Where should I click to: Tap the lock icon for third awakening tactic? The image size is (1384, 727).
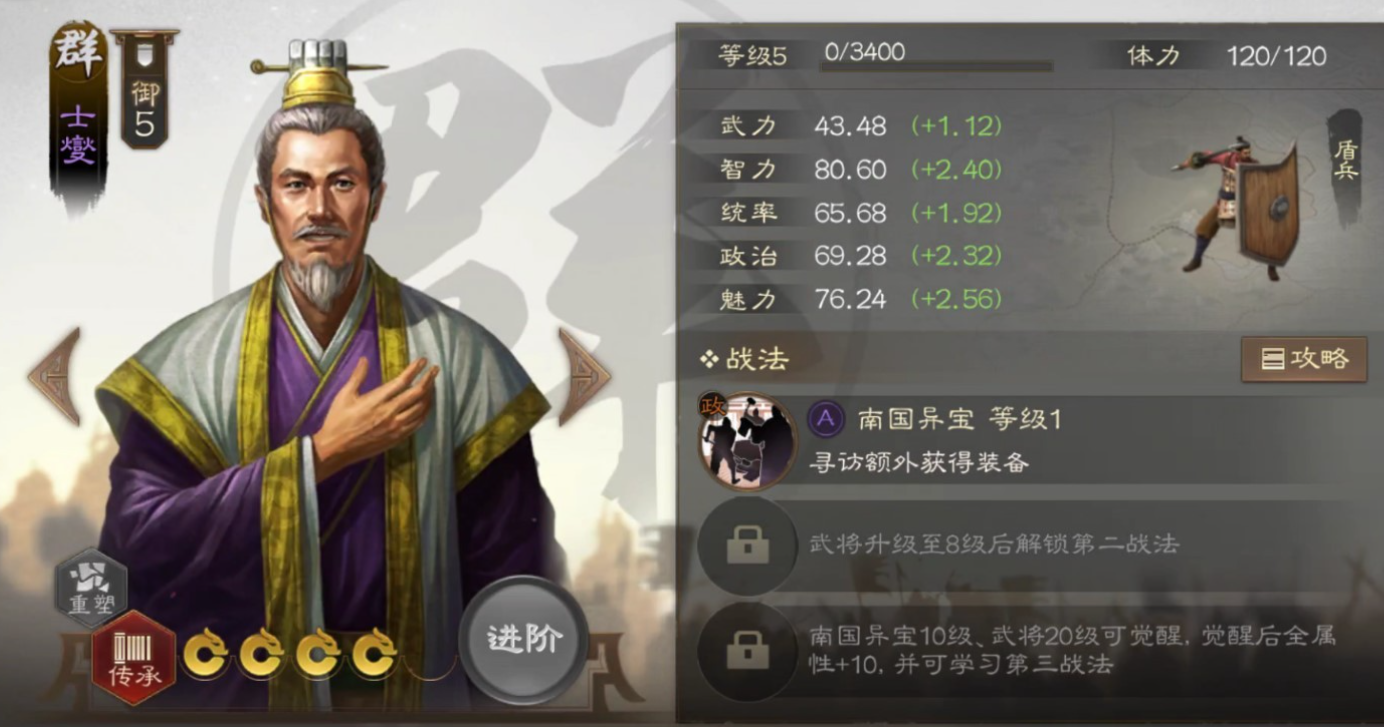(x=748, y=651)
